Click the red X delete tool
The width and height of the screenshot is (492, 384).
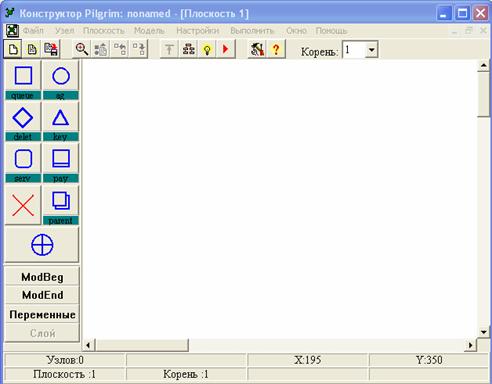coord(23,205)
